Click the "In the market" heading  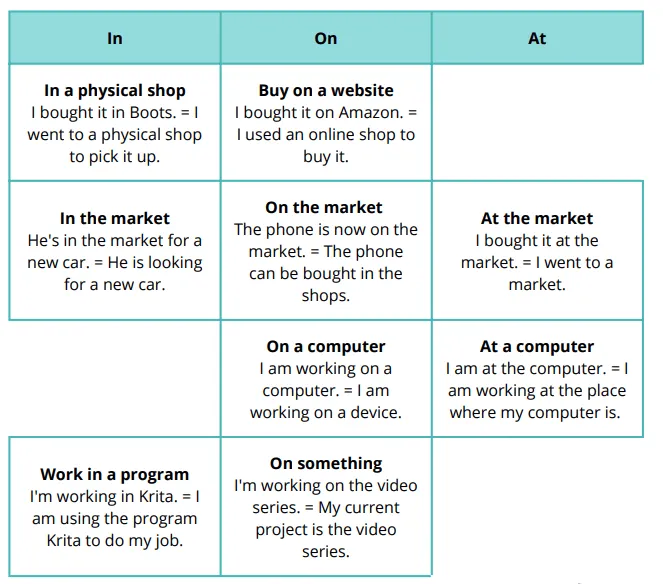point(115,218)
